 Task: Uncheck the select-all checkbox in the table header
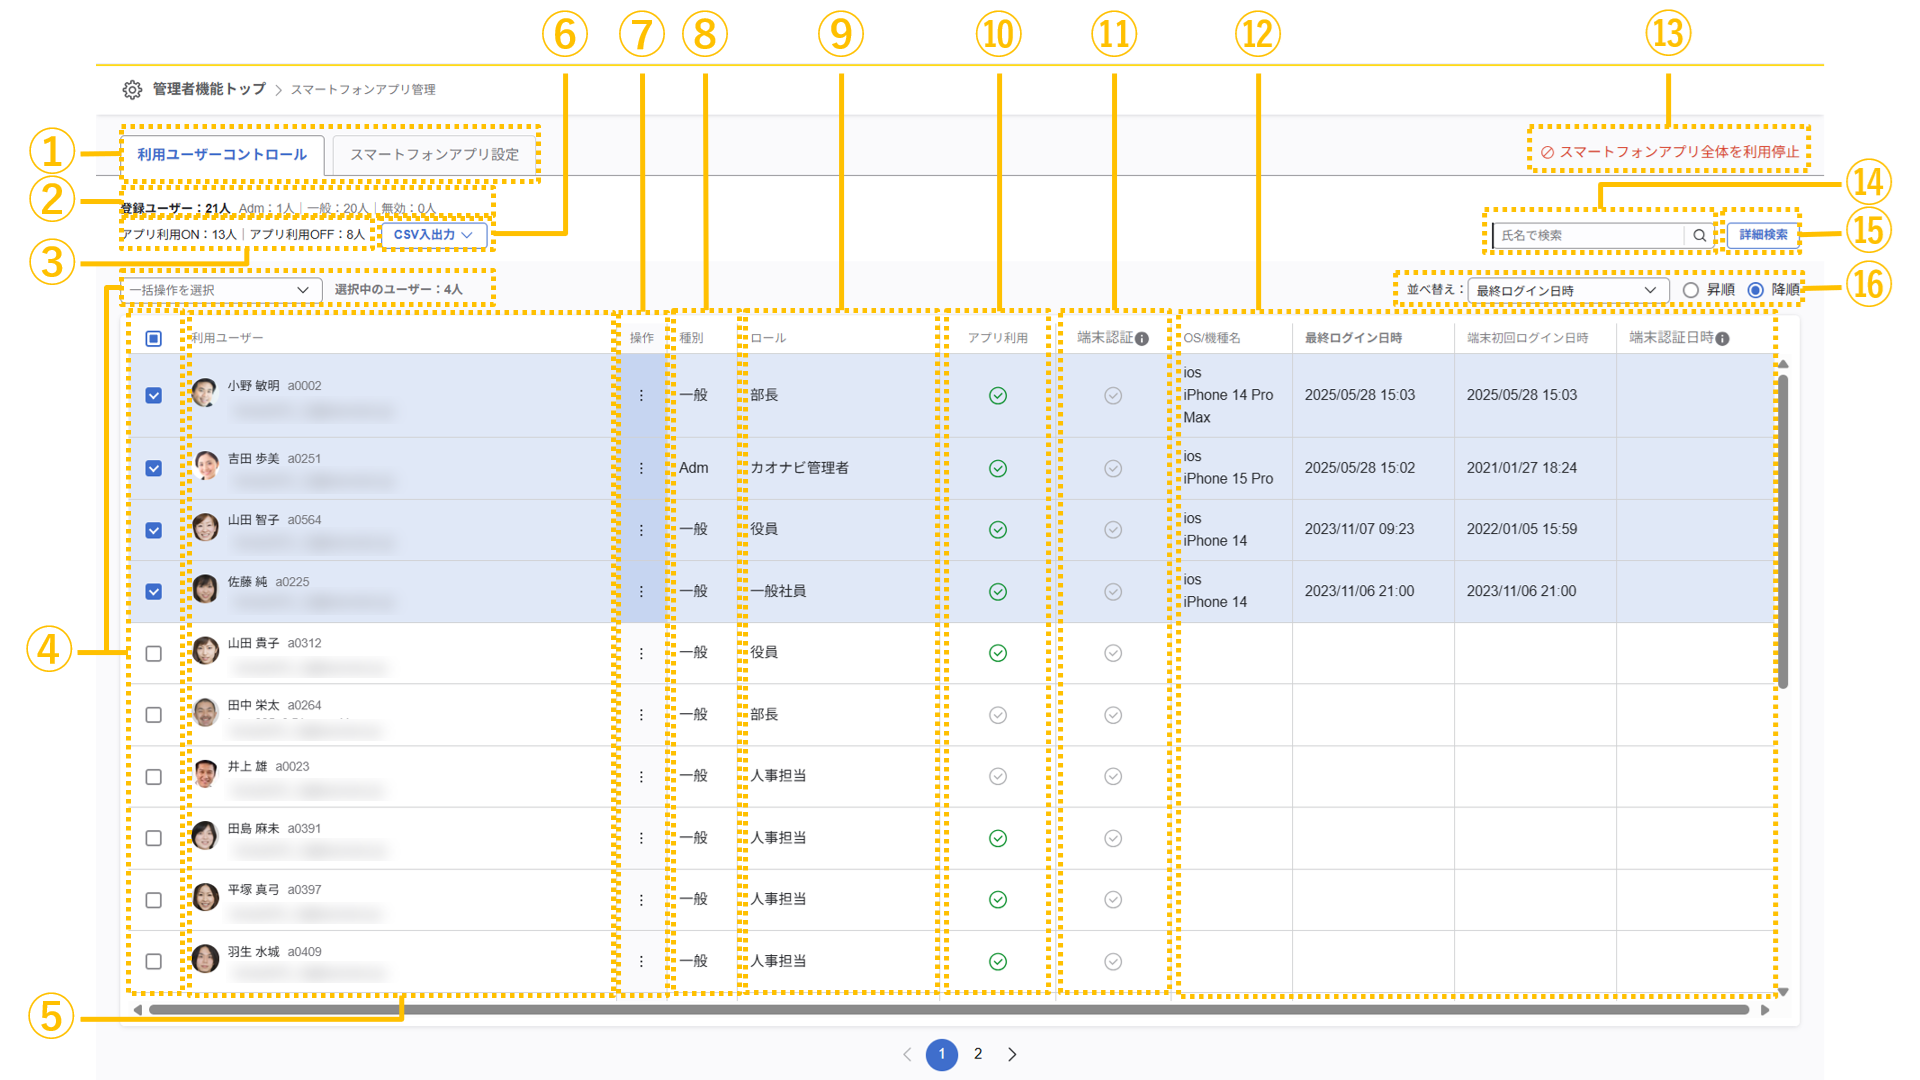pyautogui.click(x=154, y=339)
